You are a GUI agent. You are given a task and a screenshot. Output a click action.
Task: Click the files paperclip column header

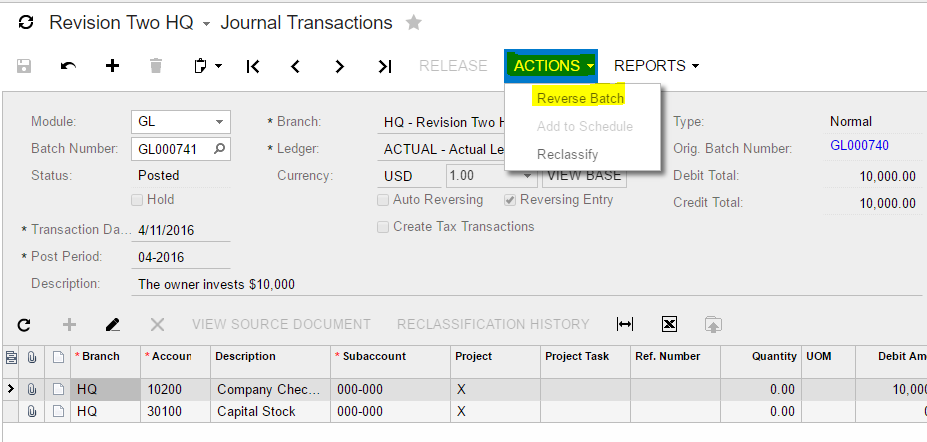pos(32,357)
